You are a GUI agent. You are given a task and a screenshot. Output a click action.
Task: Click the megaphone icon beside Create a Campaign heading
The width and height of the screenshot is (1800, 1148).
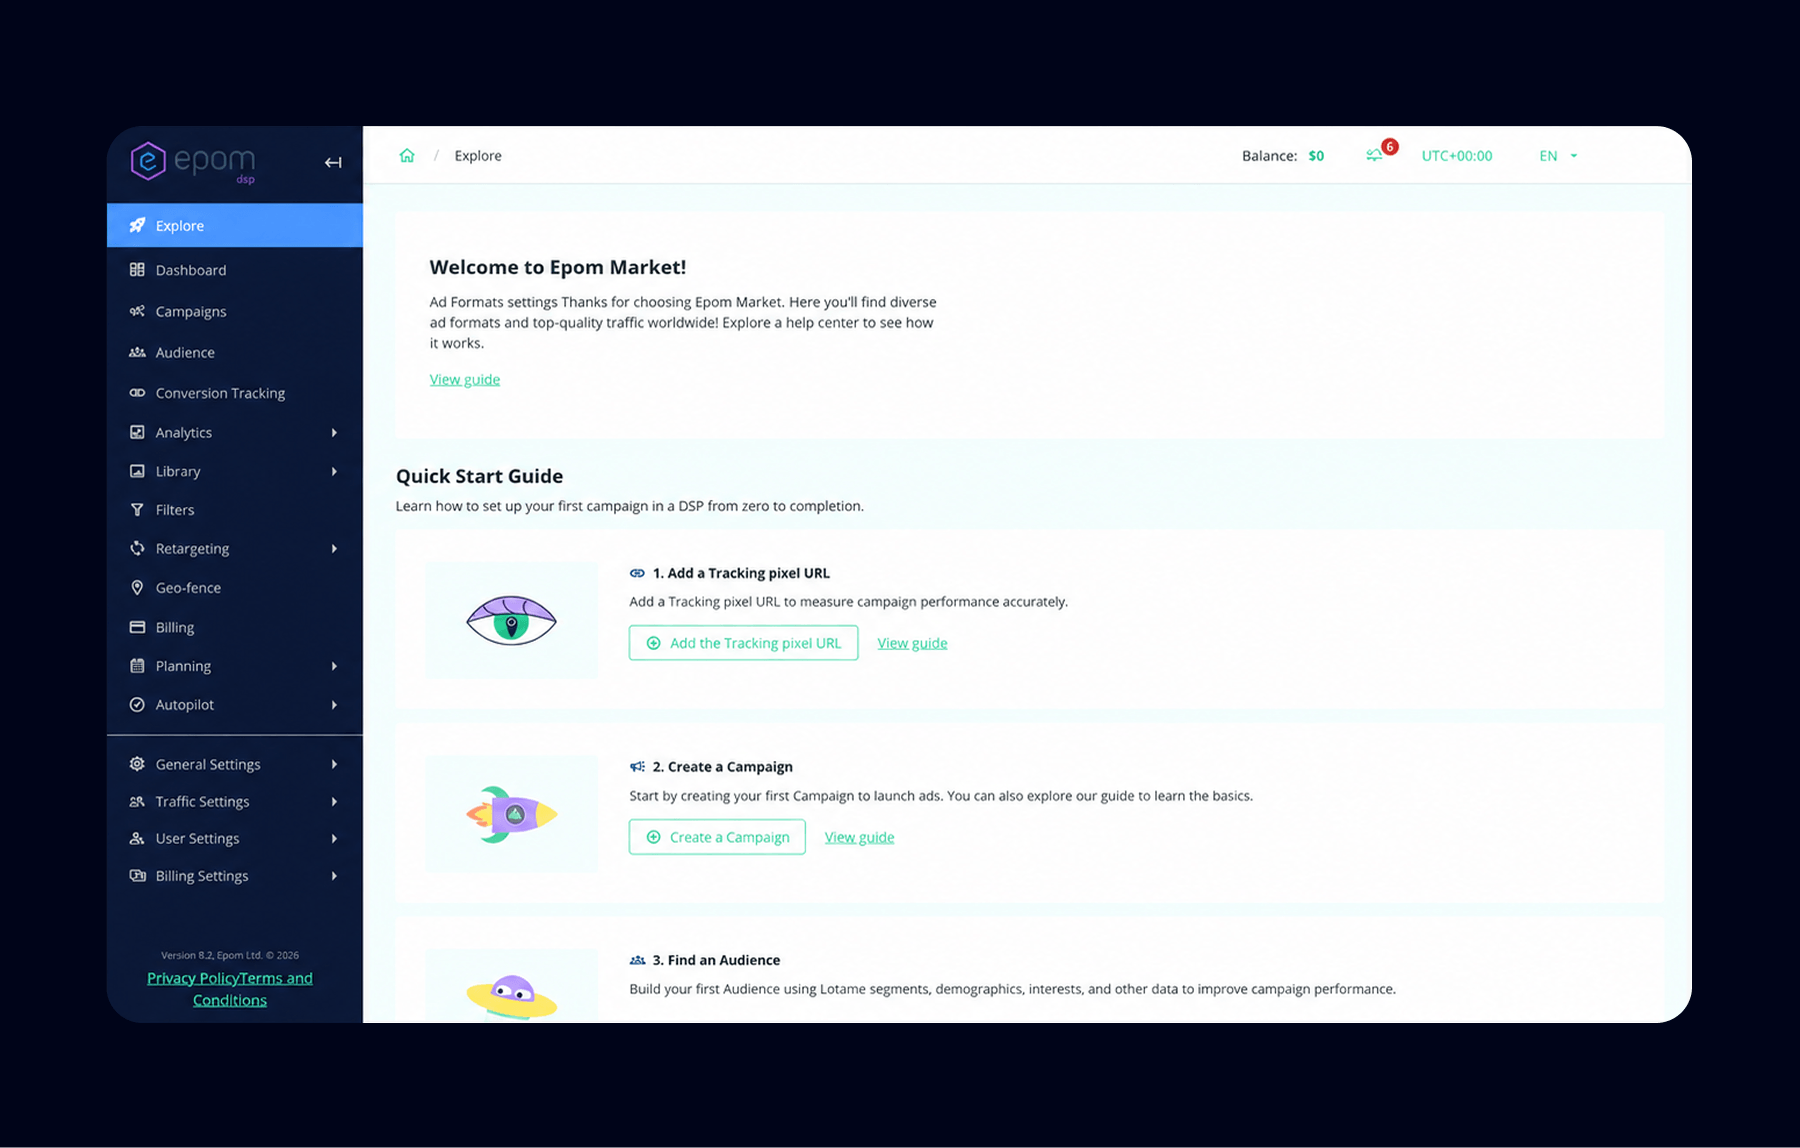637,767
